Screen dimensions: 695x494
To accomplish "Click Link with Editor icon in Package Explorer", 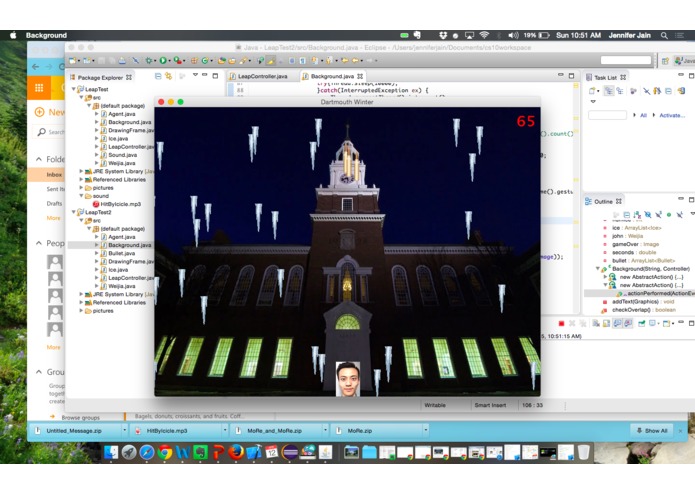I will click(x=168, y=76).
